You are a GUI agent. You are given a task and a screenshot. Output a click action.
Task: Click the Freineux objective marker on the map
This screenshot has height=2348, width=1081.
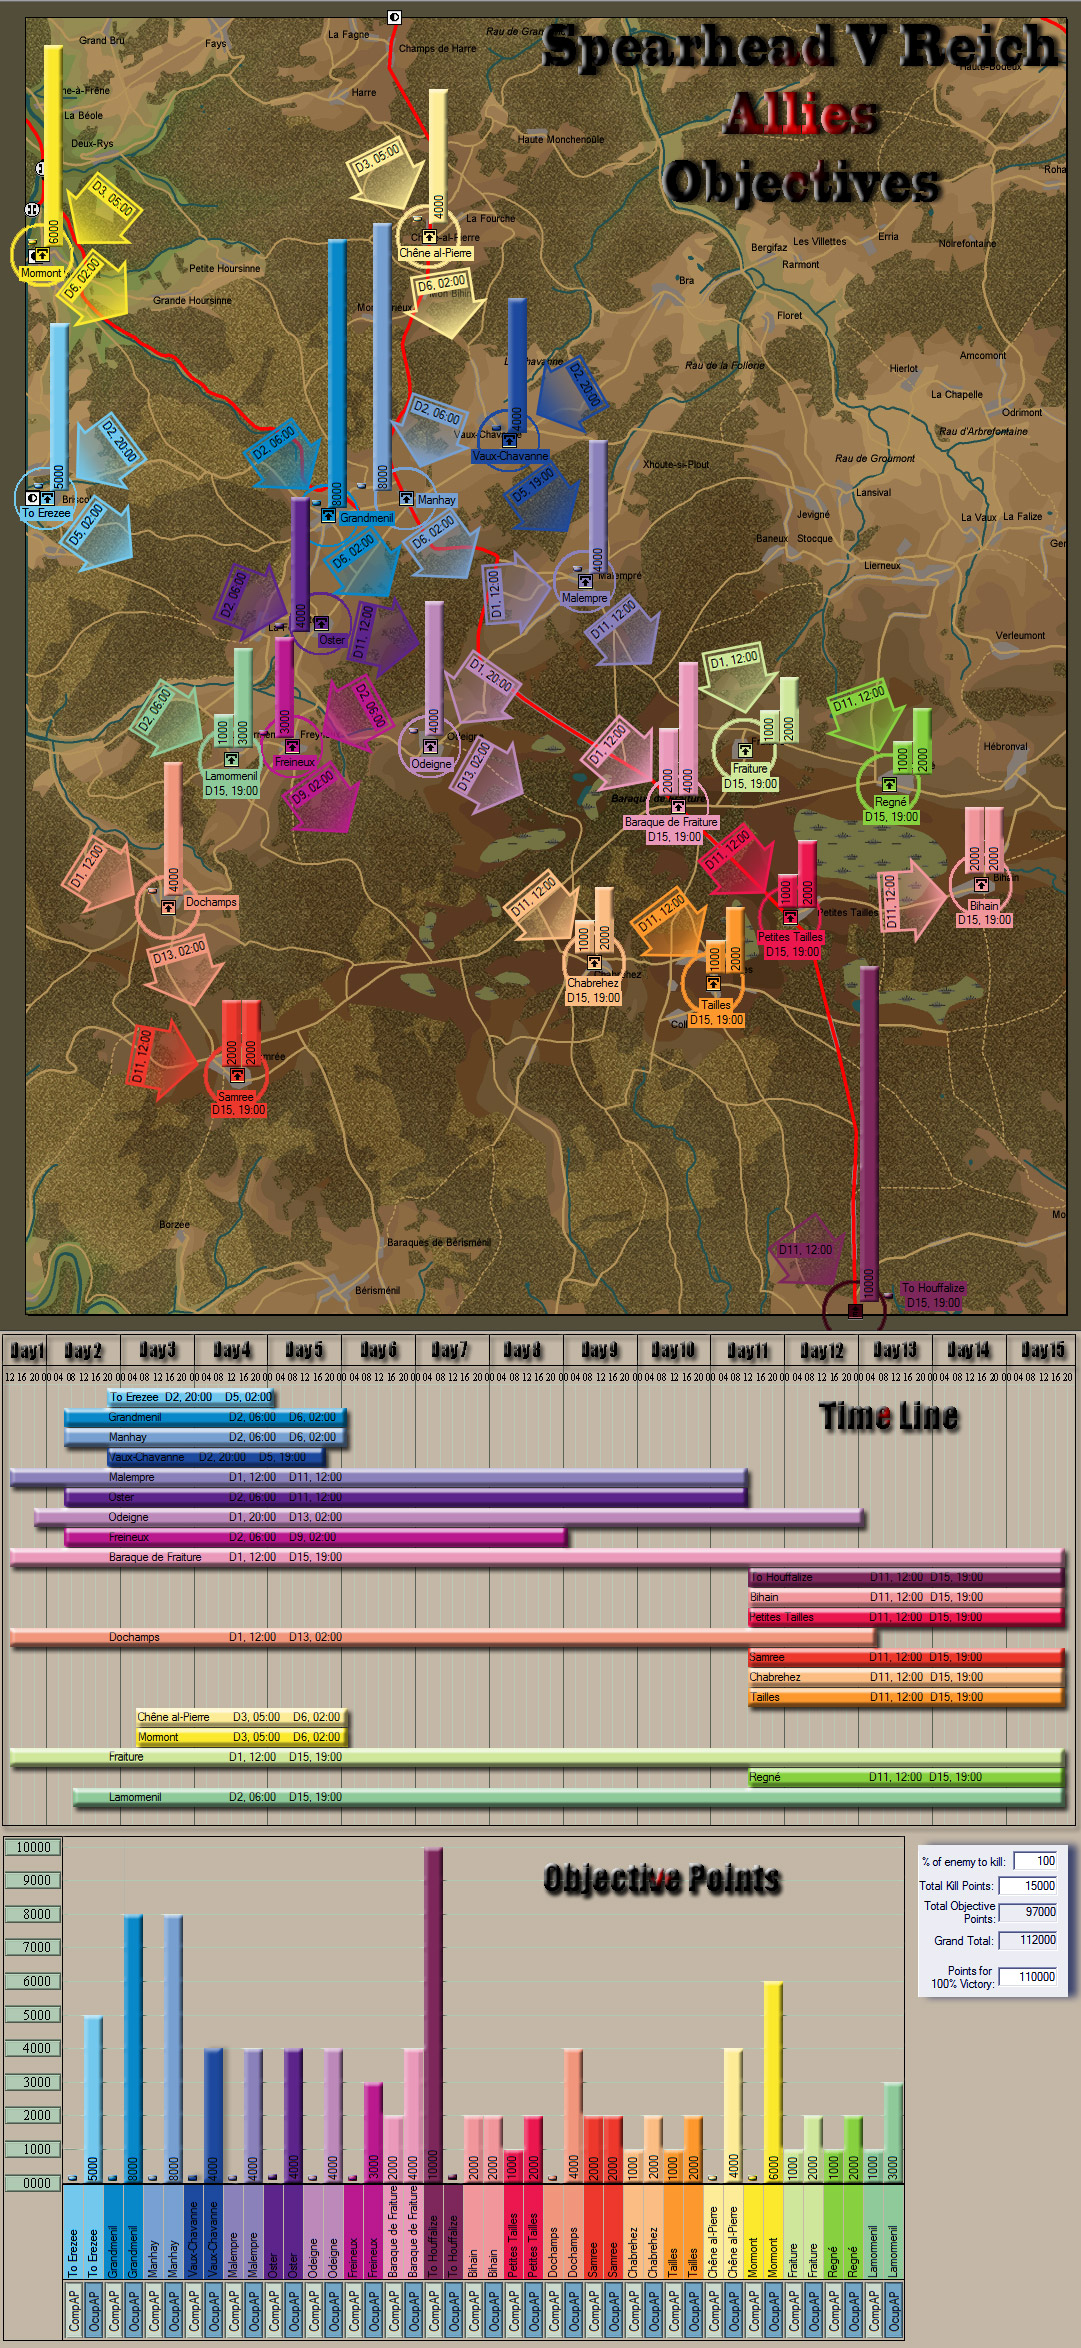pyautogui.click(x=292, y=746)
